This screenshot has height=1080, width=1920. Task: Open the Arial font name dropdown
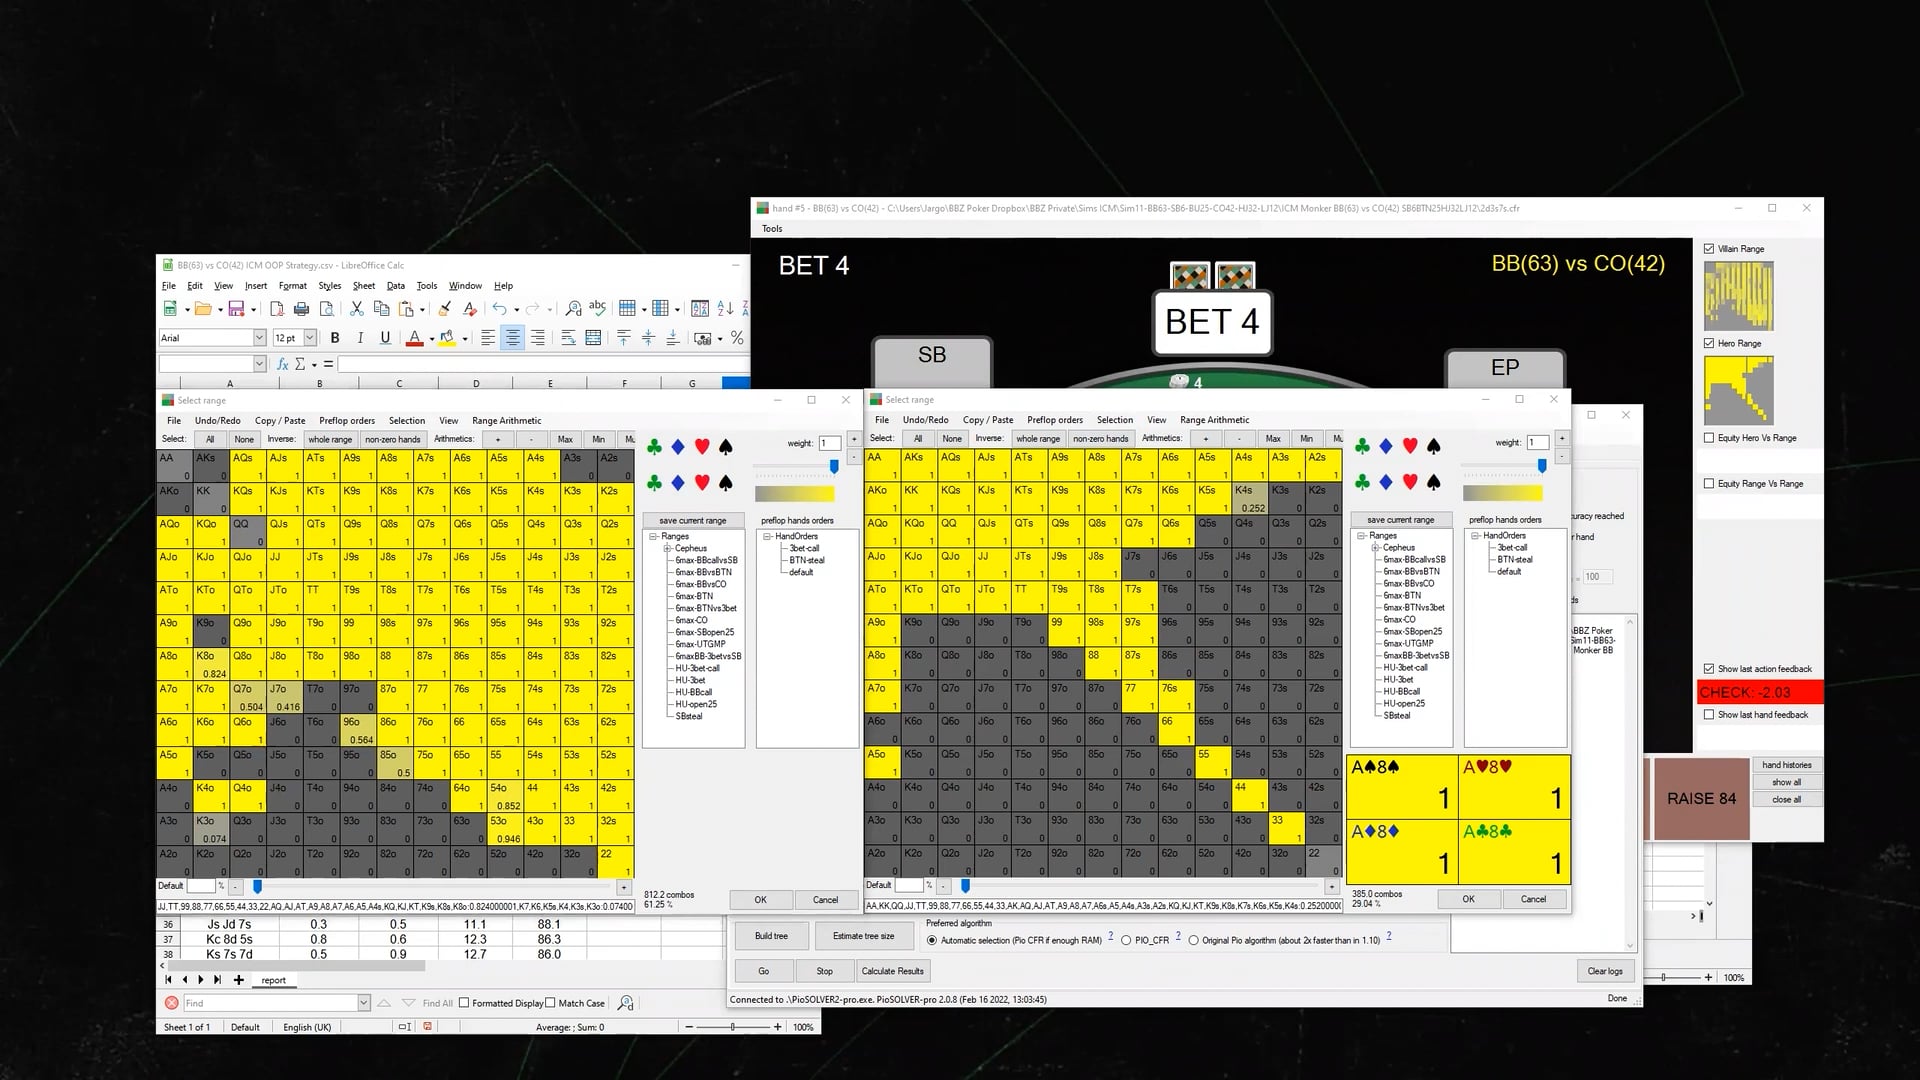point(260,338)
